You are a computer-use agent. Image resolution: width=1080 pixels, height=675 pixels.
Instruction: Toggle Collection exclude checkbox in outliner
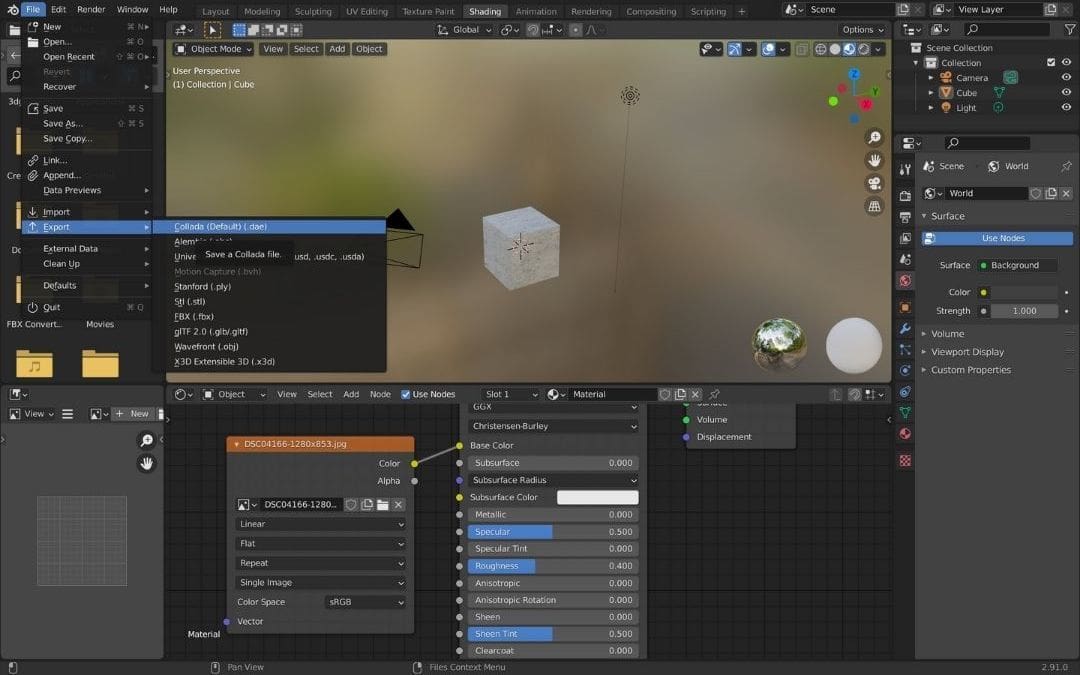click(x=1050, y=63)
